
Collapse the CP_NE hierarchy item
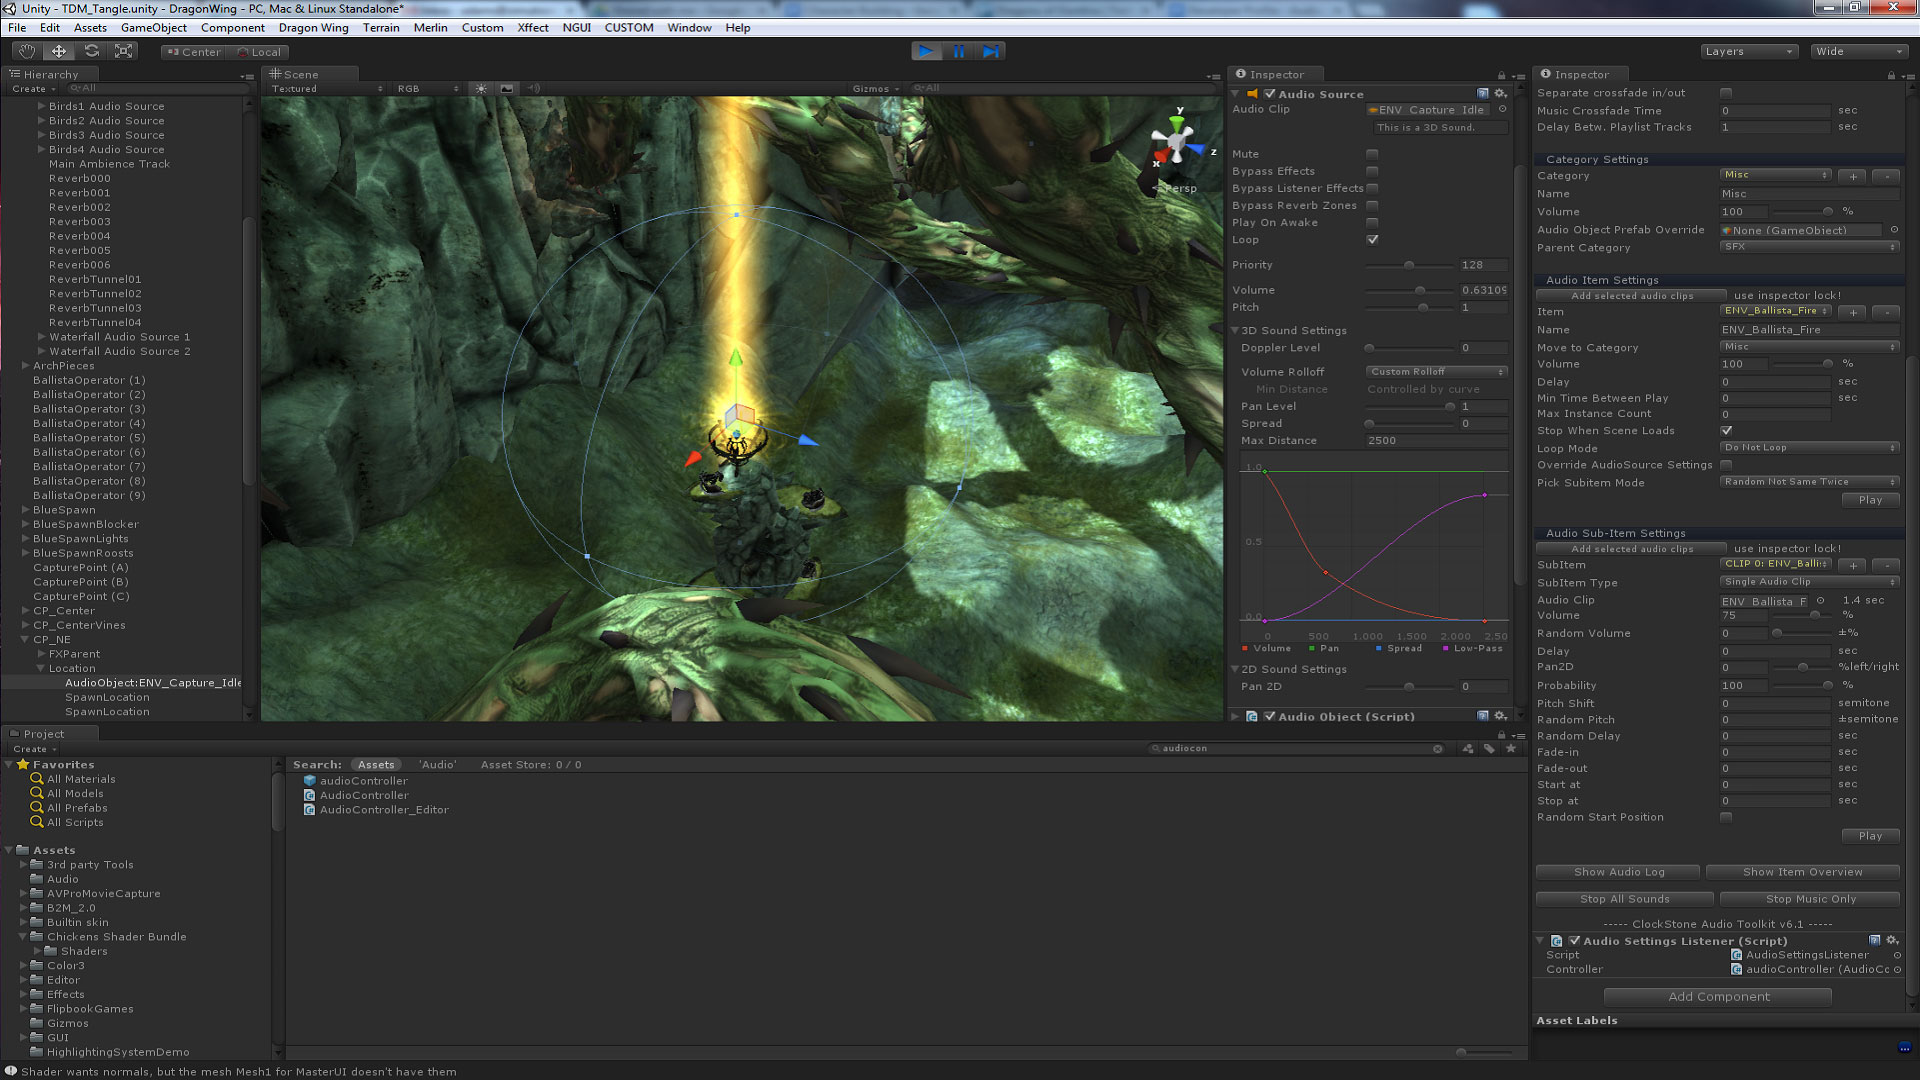click(x=25, y=639)
